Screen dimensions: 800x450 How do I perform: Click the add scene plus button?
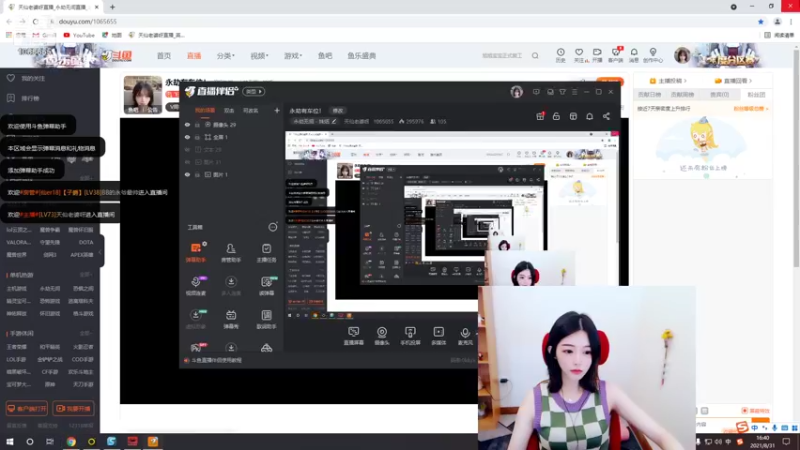[277, 110]
